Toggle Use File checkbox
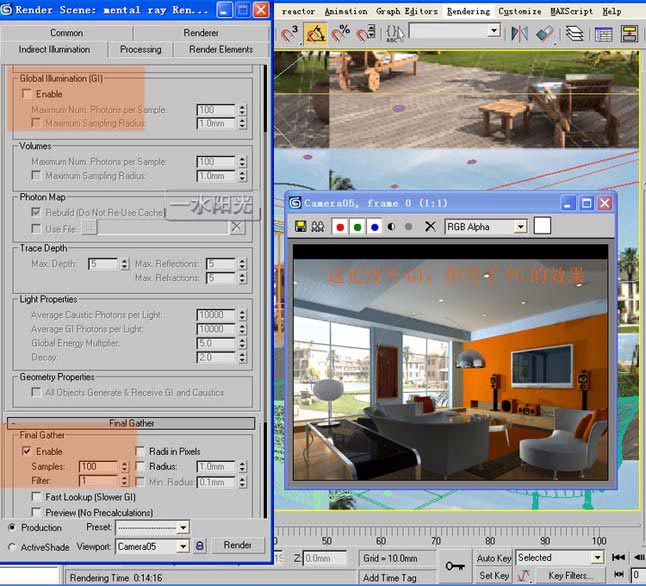This screenshot has width=646, height=586. 36,228
